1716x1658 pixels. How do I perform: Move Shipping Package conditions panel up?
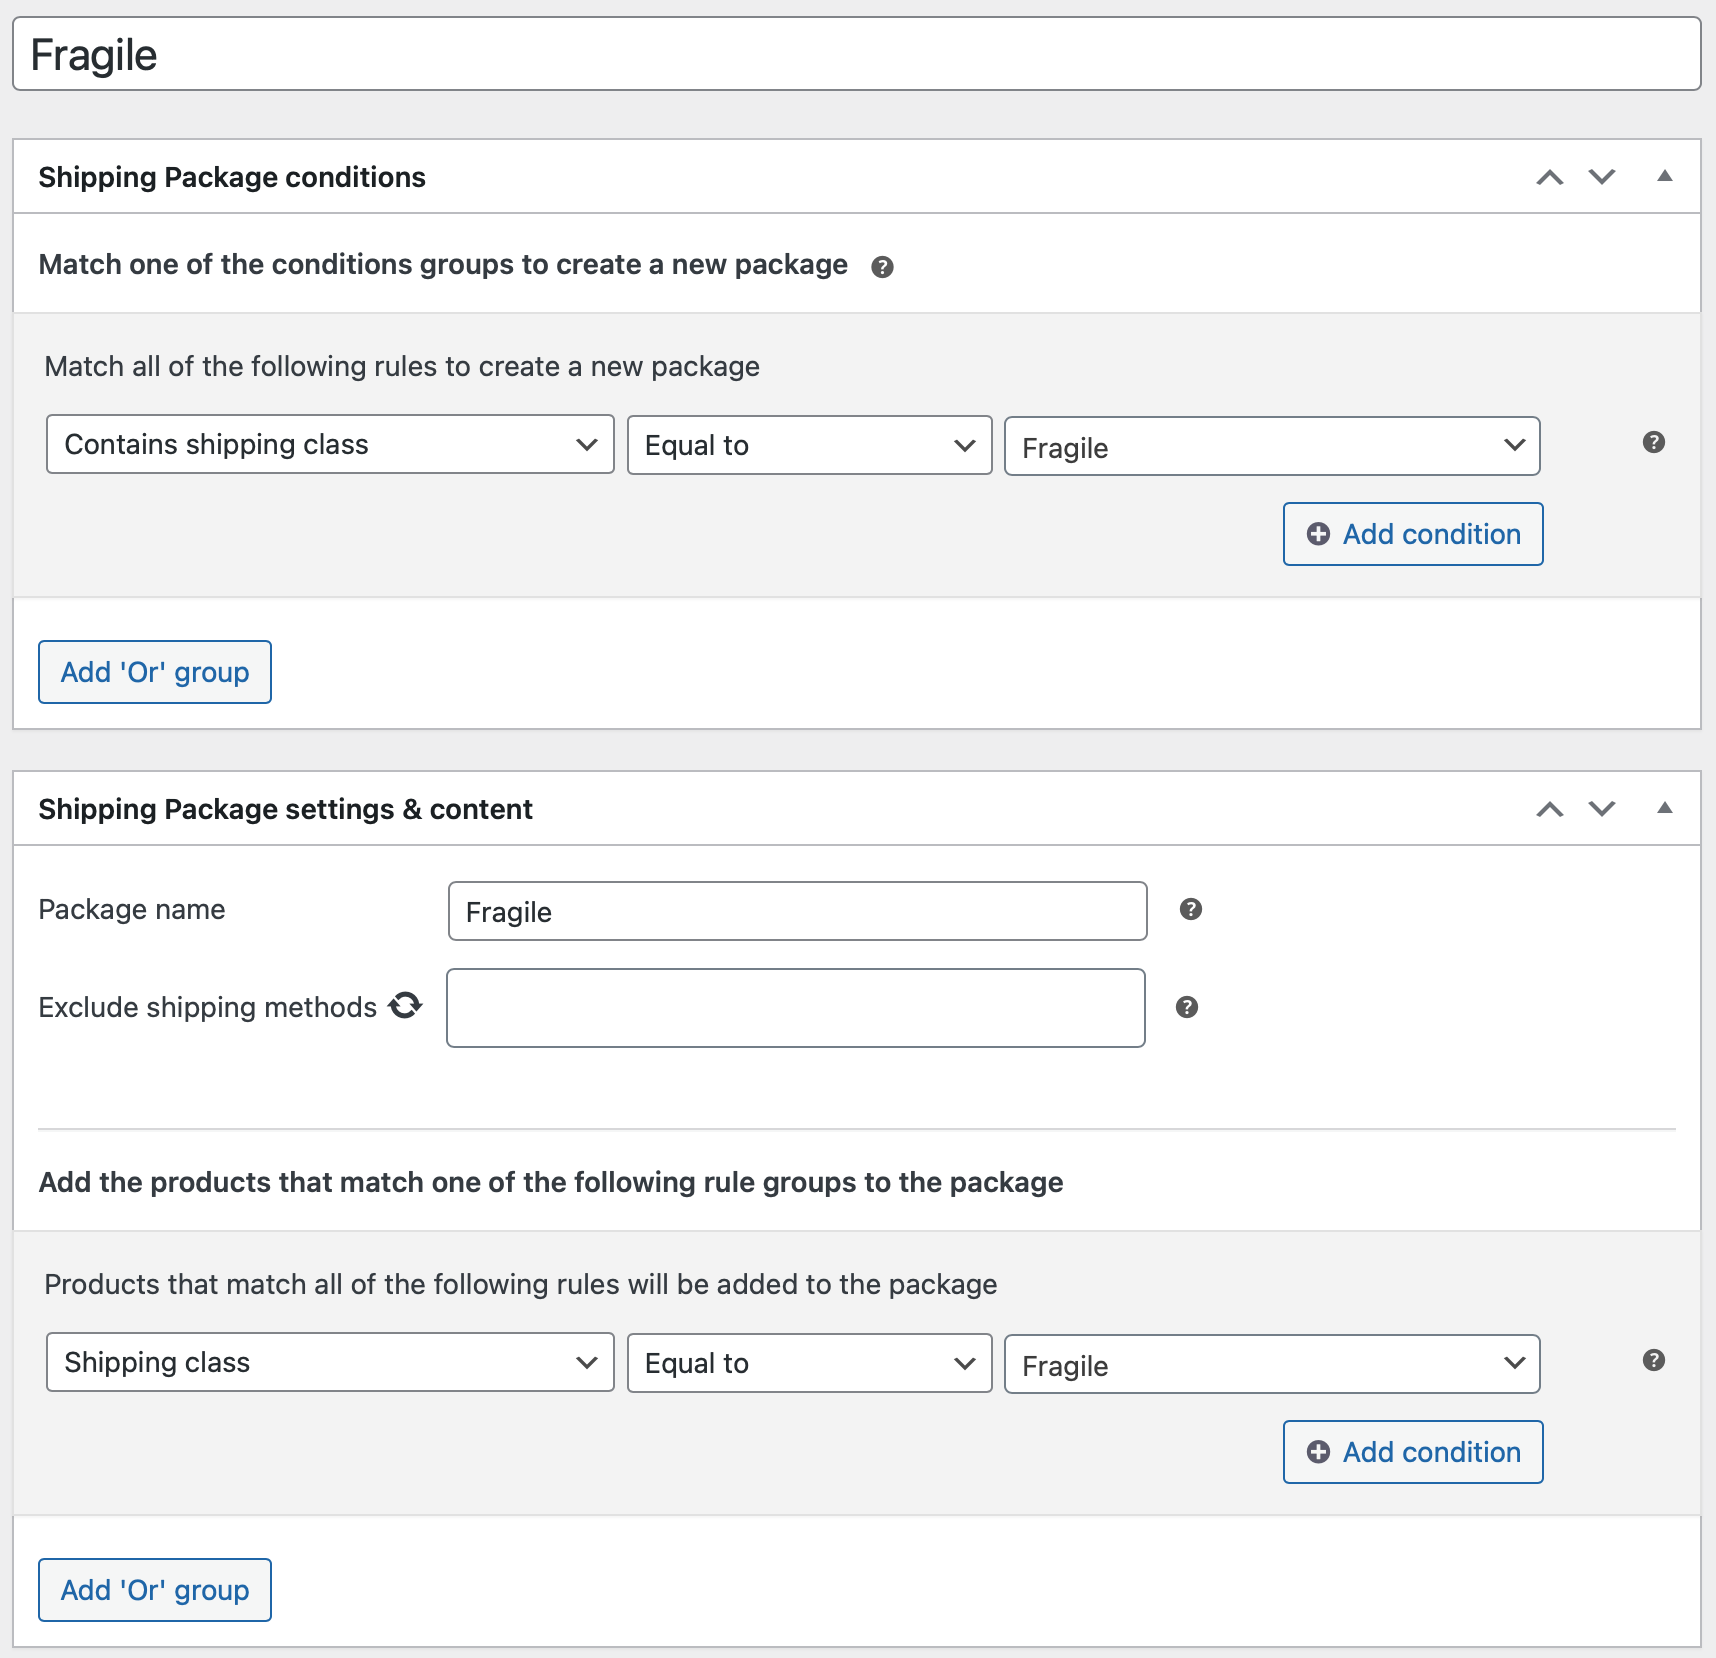click(1550, 177)
